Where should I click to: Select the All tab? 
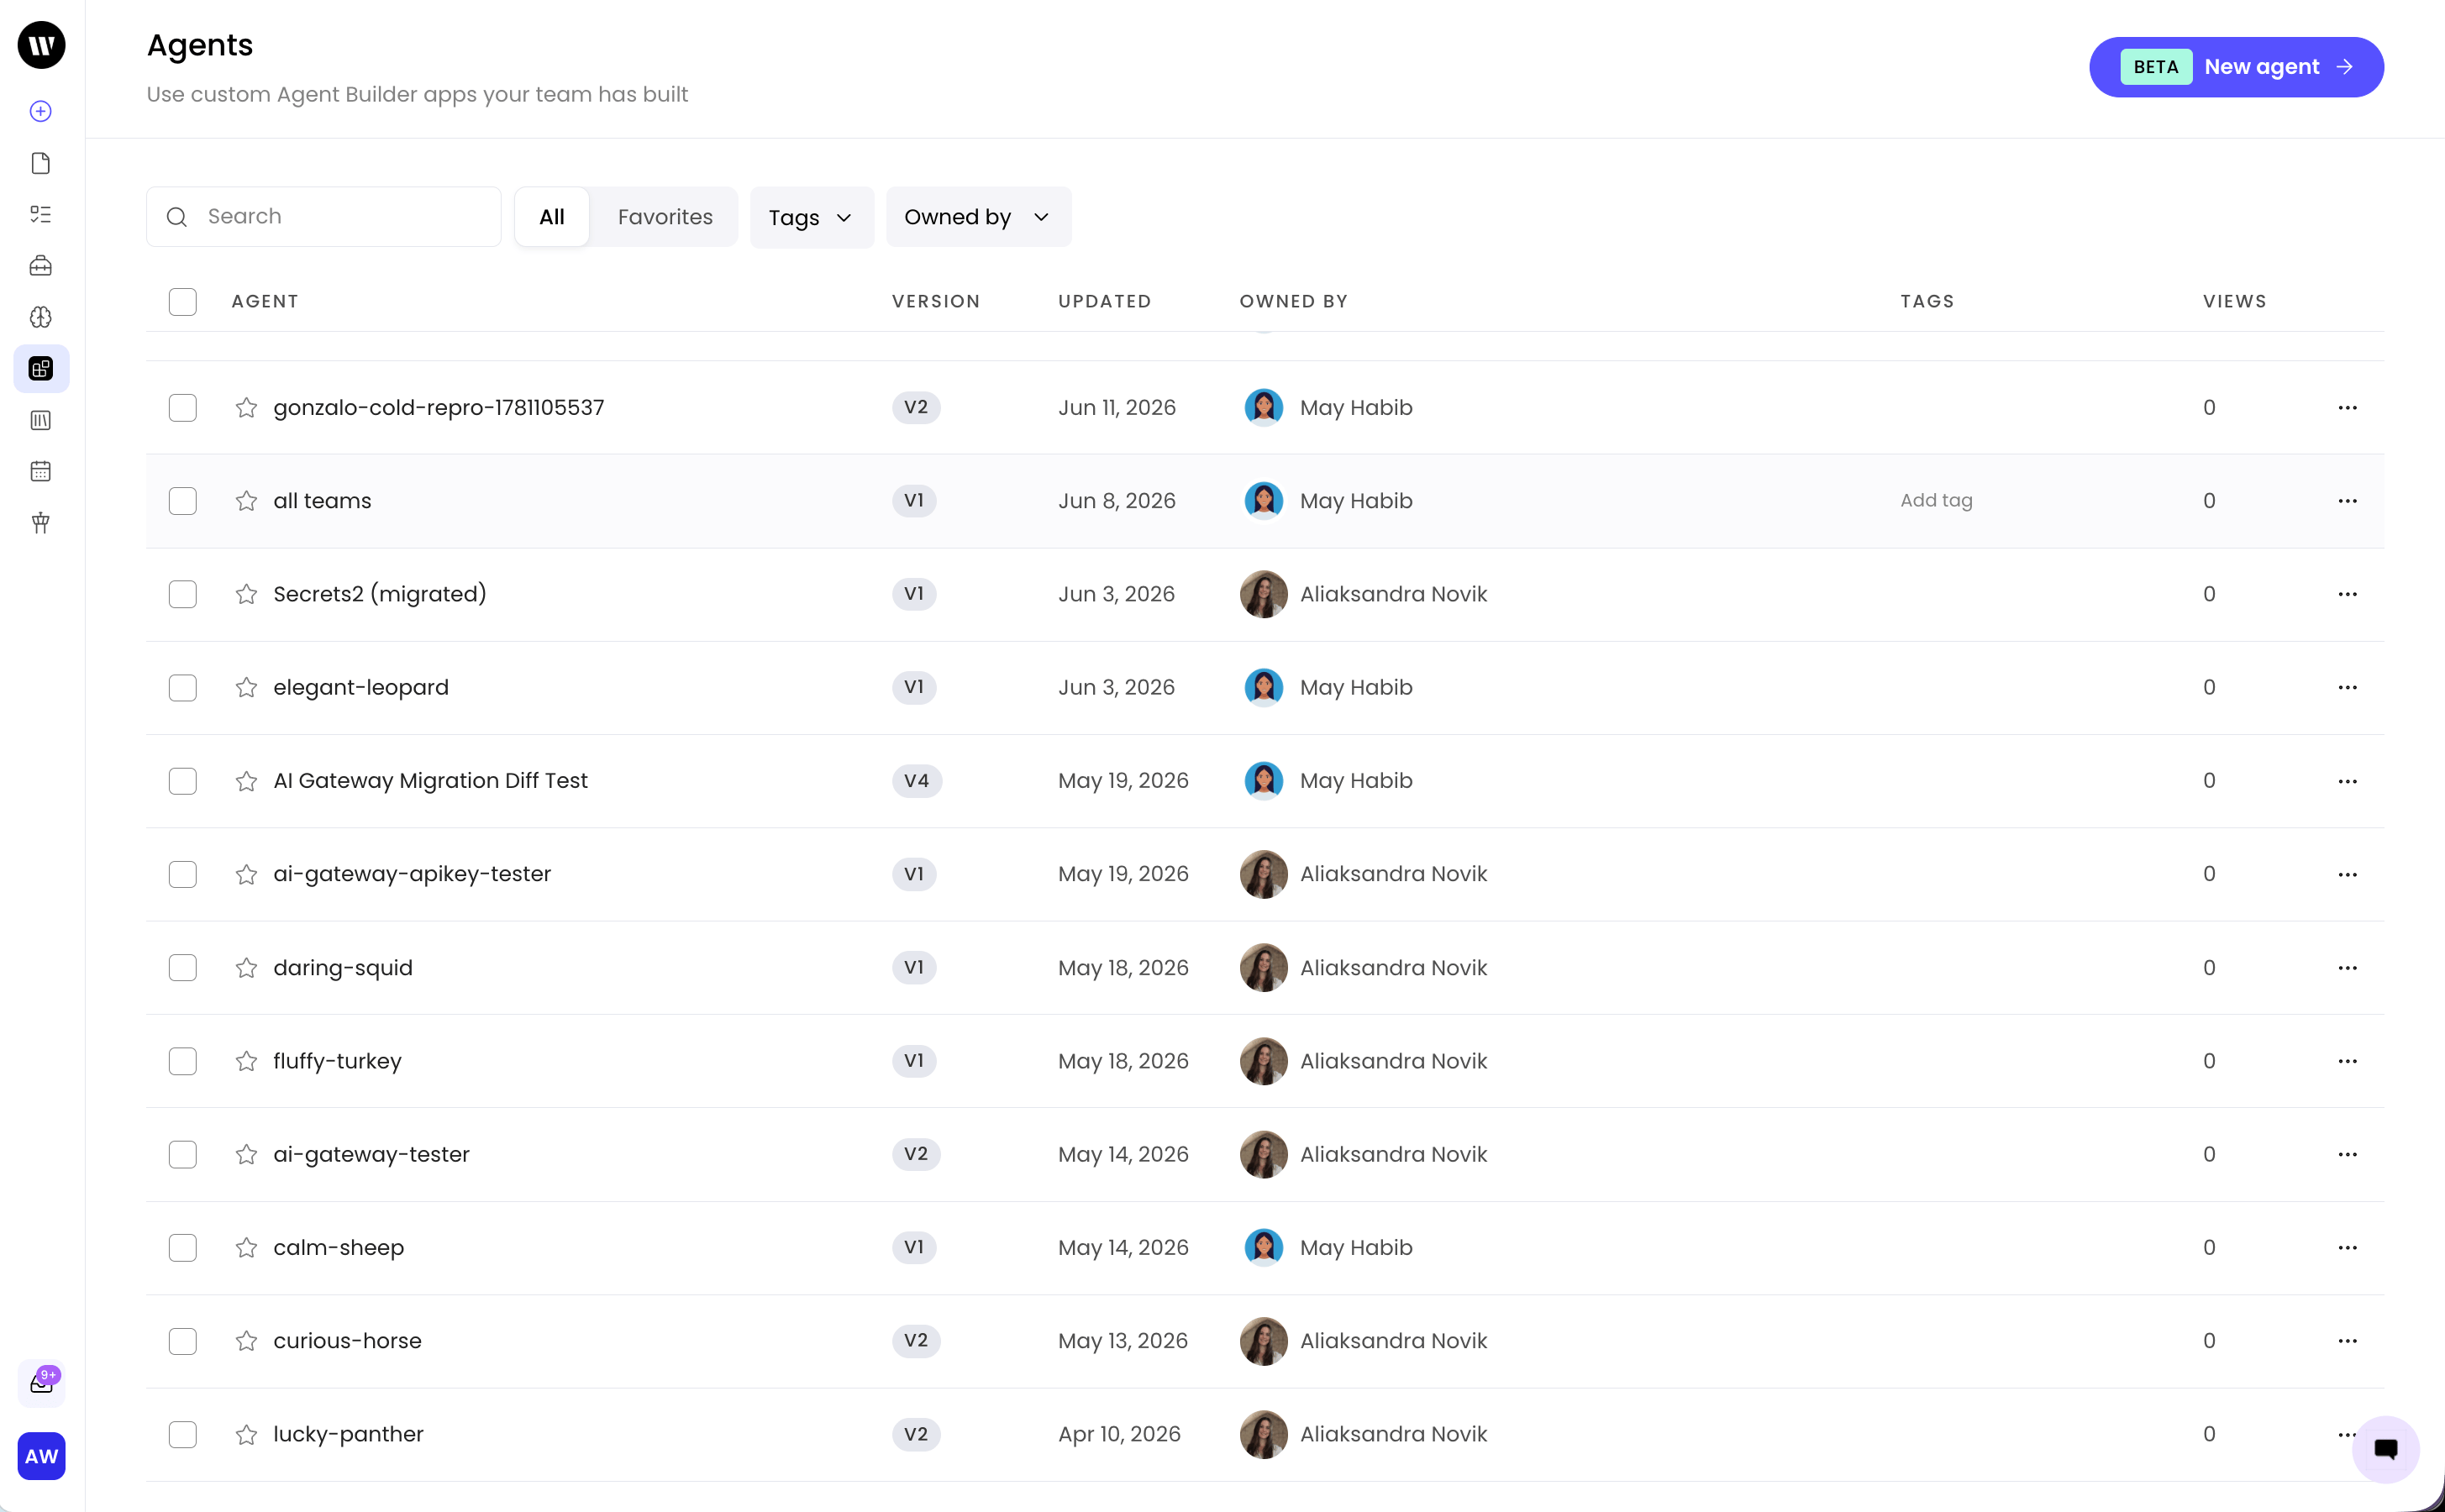click(x=552, y=217)
